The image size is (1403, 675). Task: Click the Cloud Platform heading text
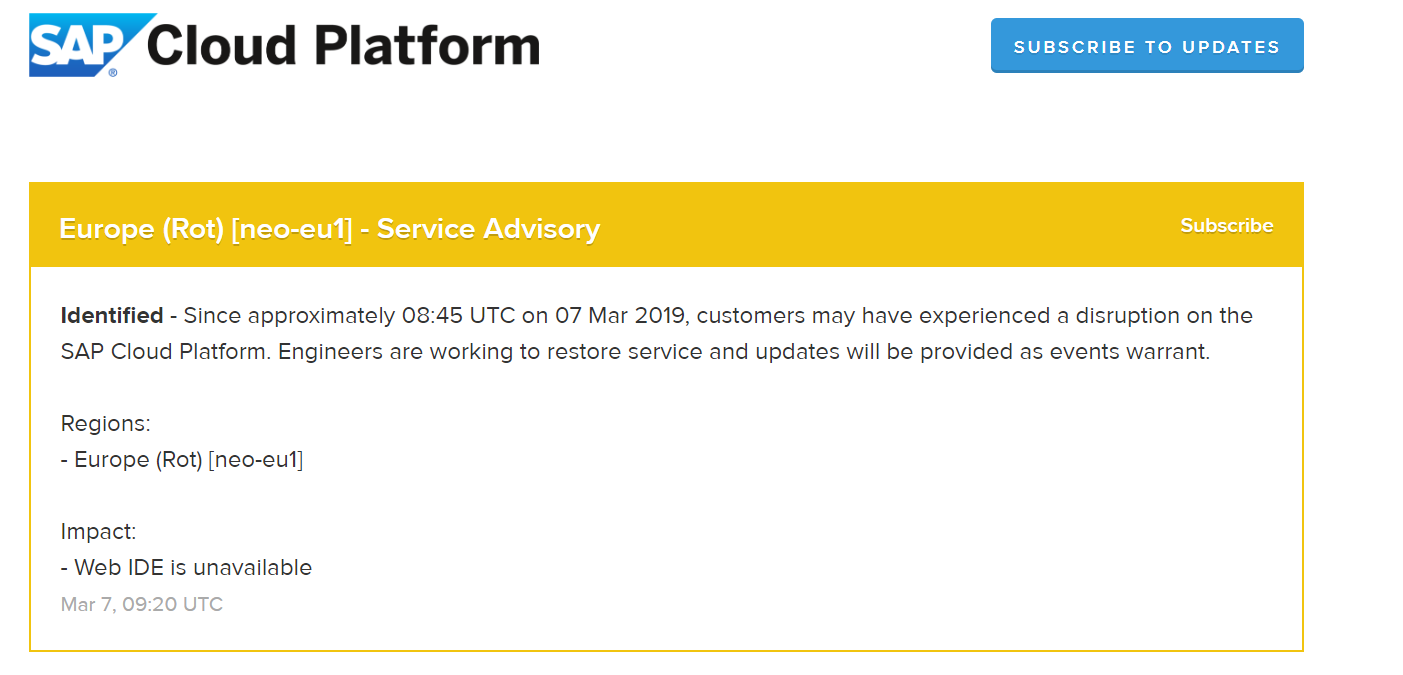[343, 45]
